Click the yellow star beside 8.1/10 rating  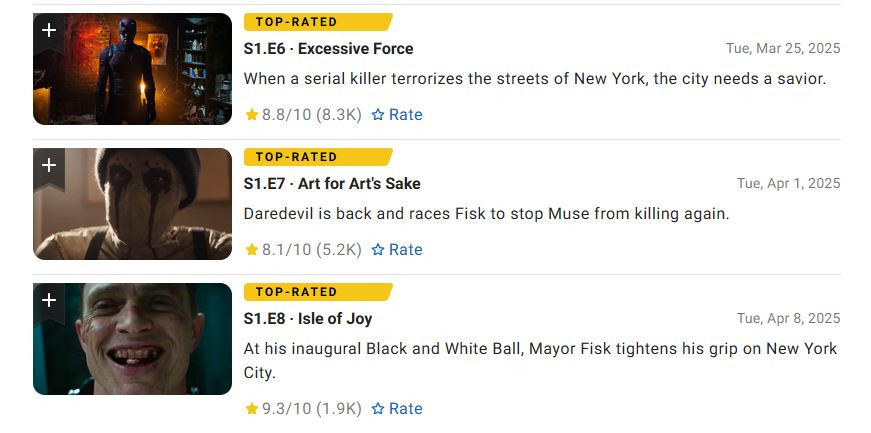252,250
